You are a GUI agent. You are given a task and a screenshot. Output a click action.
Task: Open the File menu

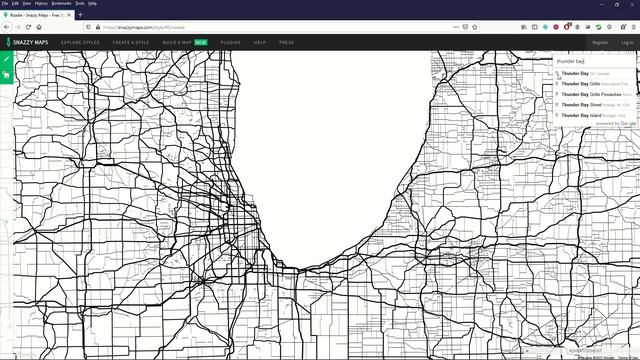point(5,3)
